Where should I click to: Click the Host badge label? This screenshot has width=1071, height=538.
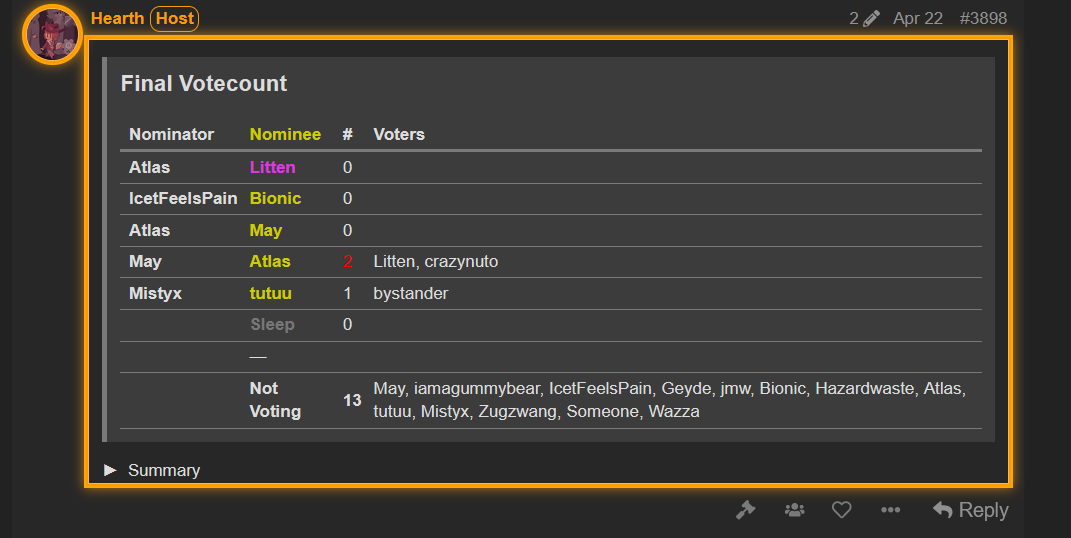175,18
